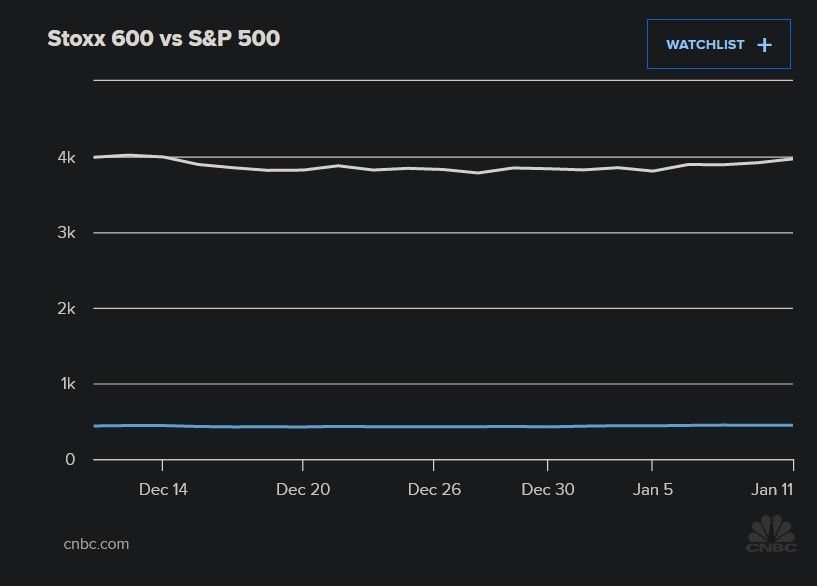Image resolution: width=817 pixels, height=586 pixels.
Task: Open the cnbc.com source link
Action: [x=96, y=544]
